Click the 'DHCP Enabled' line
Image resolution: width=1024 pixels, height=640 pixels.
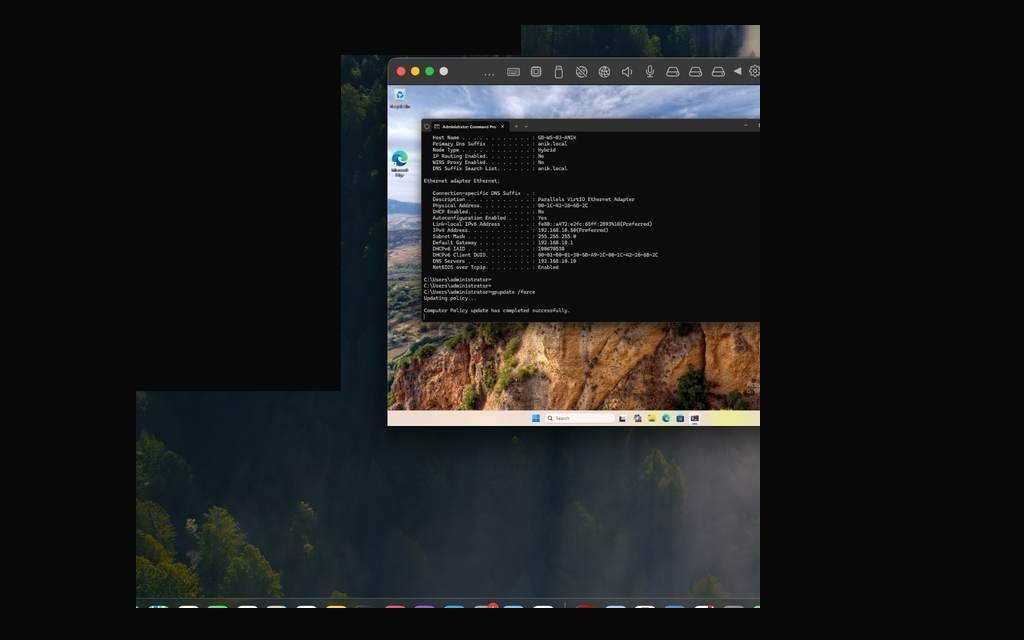[x=488, y=212]
